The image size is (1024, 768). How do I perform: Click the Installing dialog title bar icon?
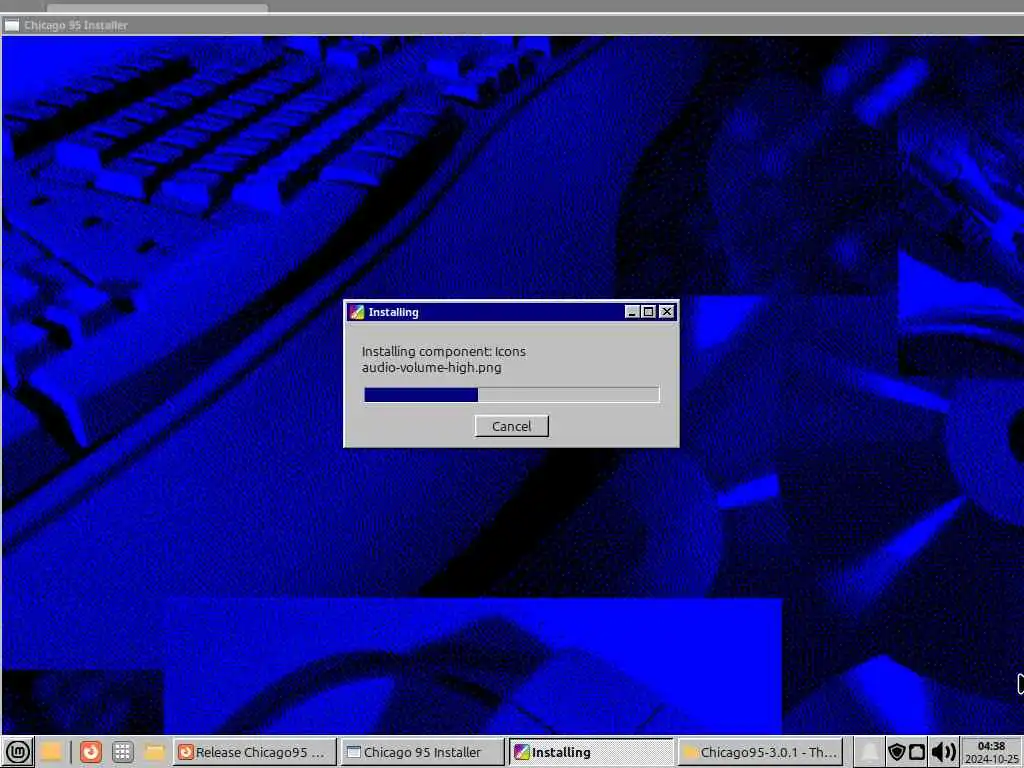point(356,312)
